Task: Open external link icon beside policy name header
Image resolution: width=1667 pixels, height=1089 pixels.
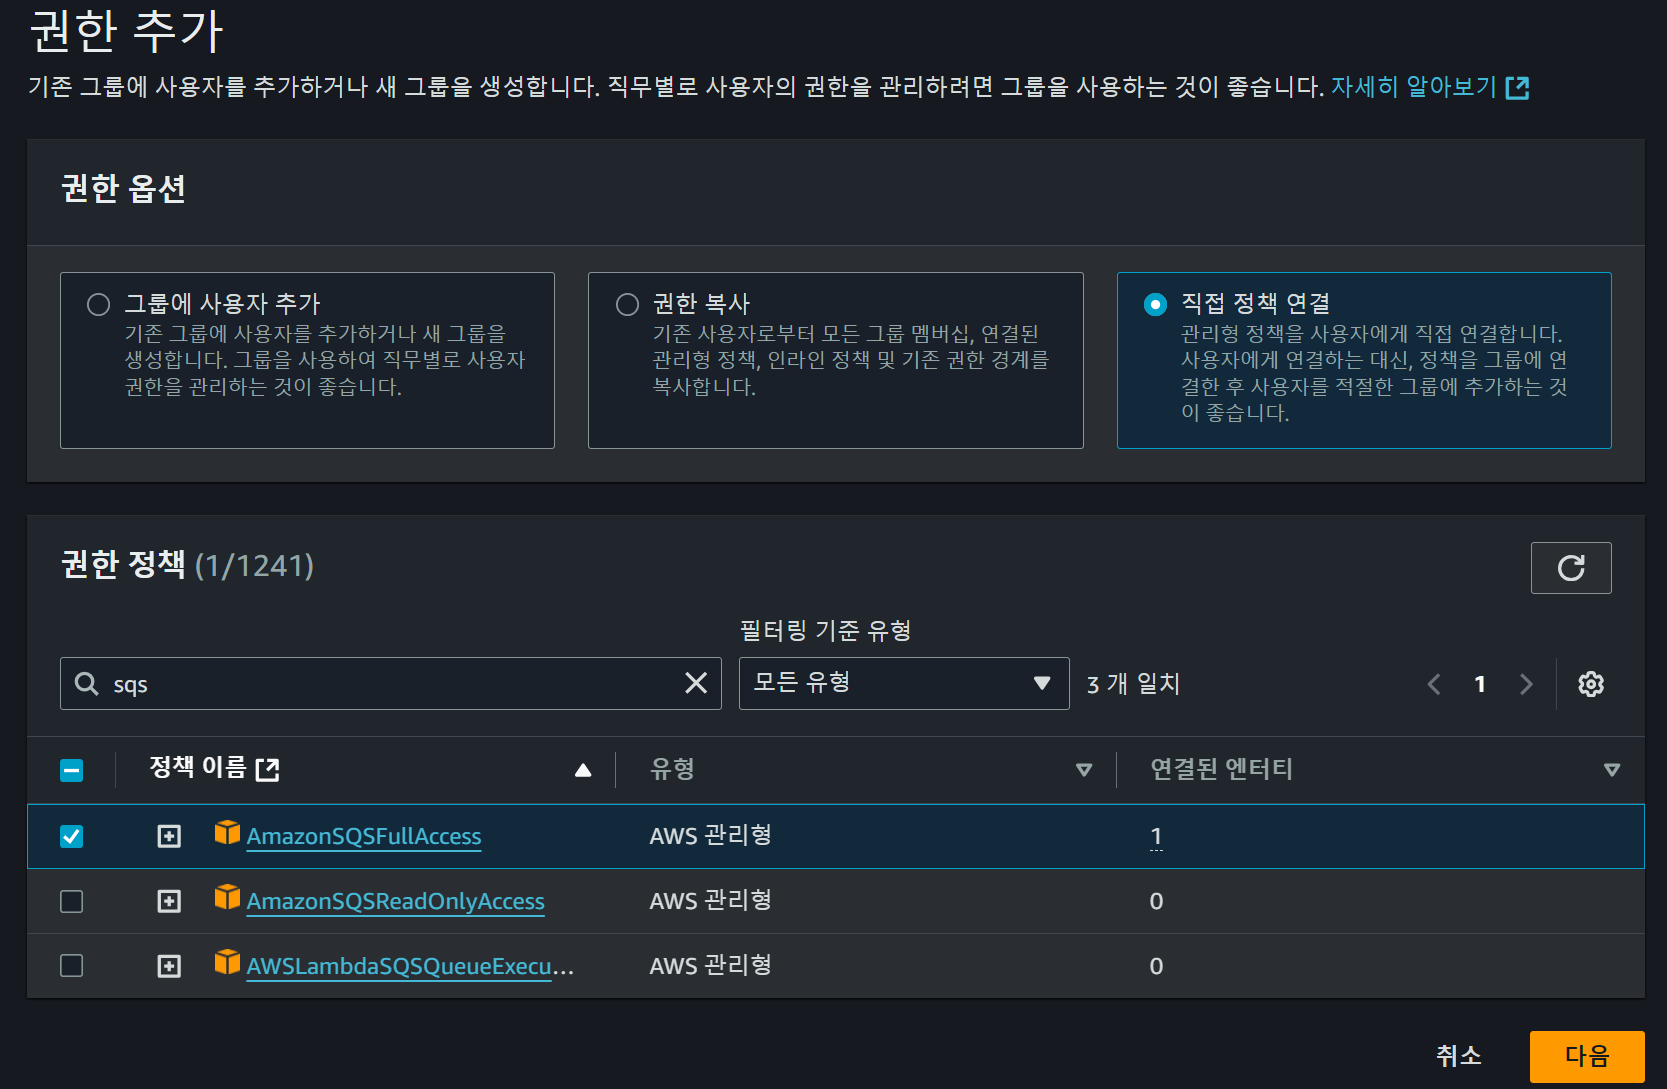Action: tap(267, 769)
